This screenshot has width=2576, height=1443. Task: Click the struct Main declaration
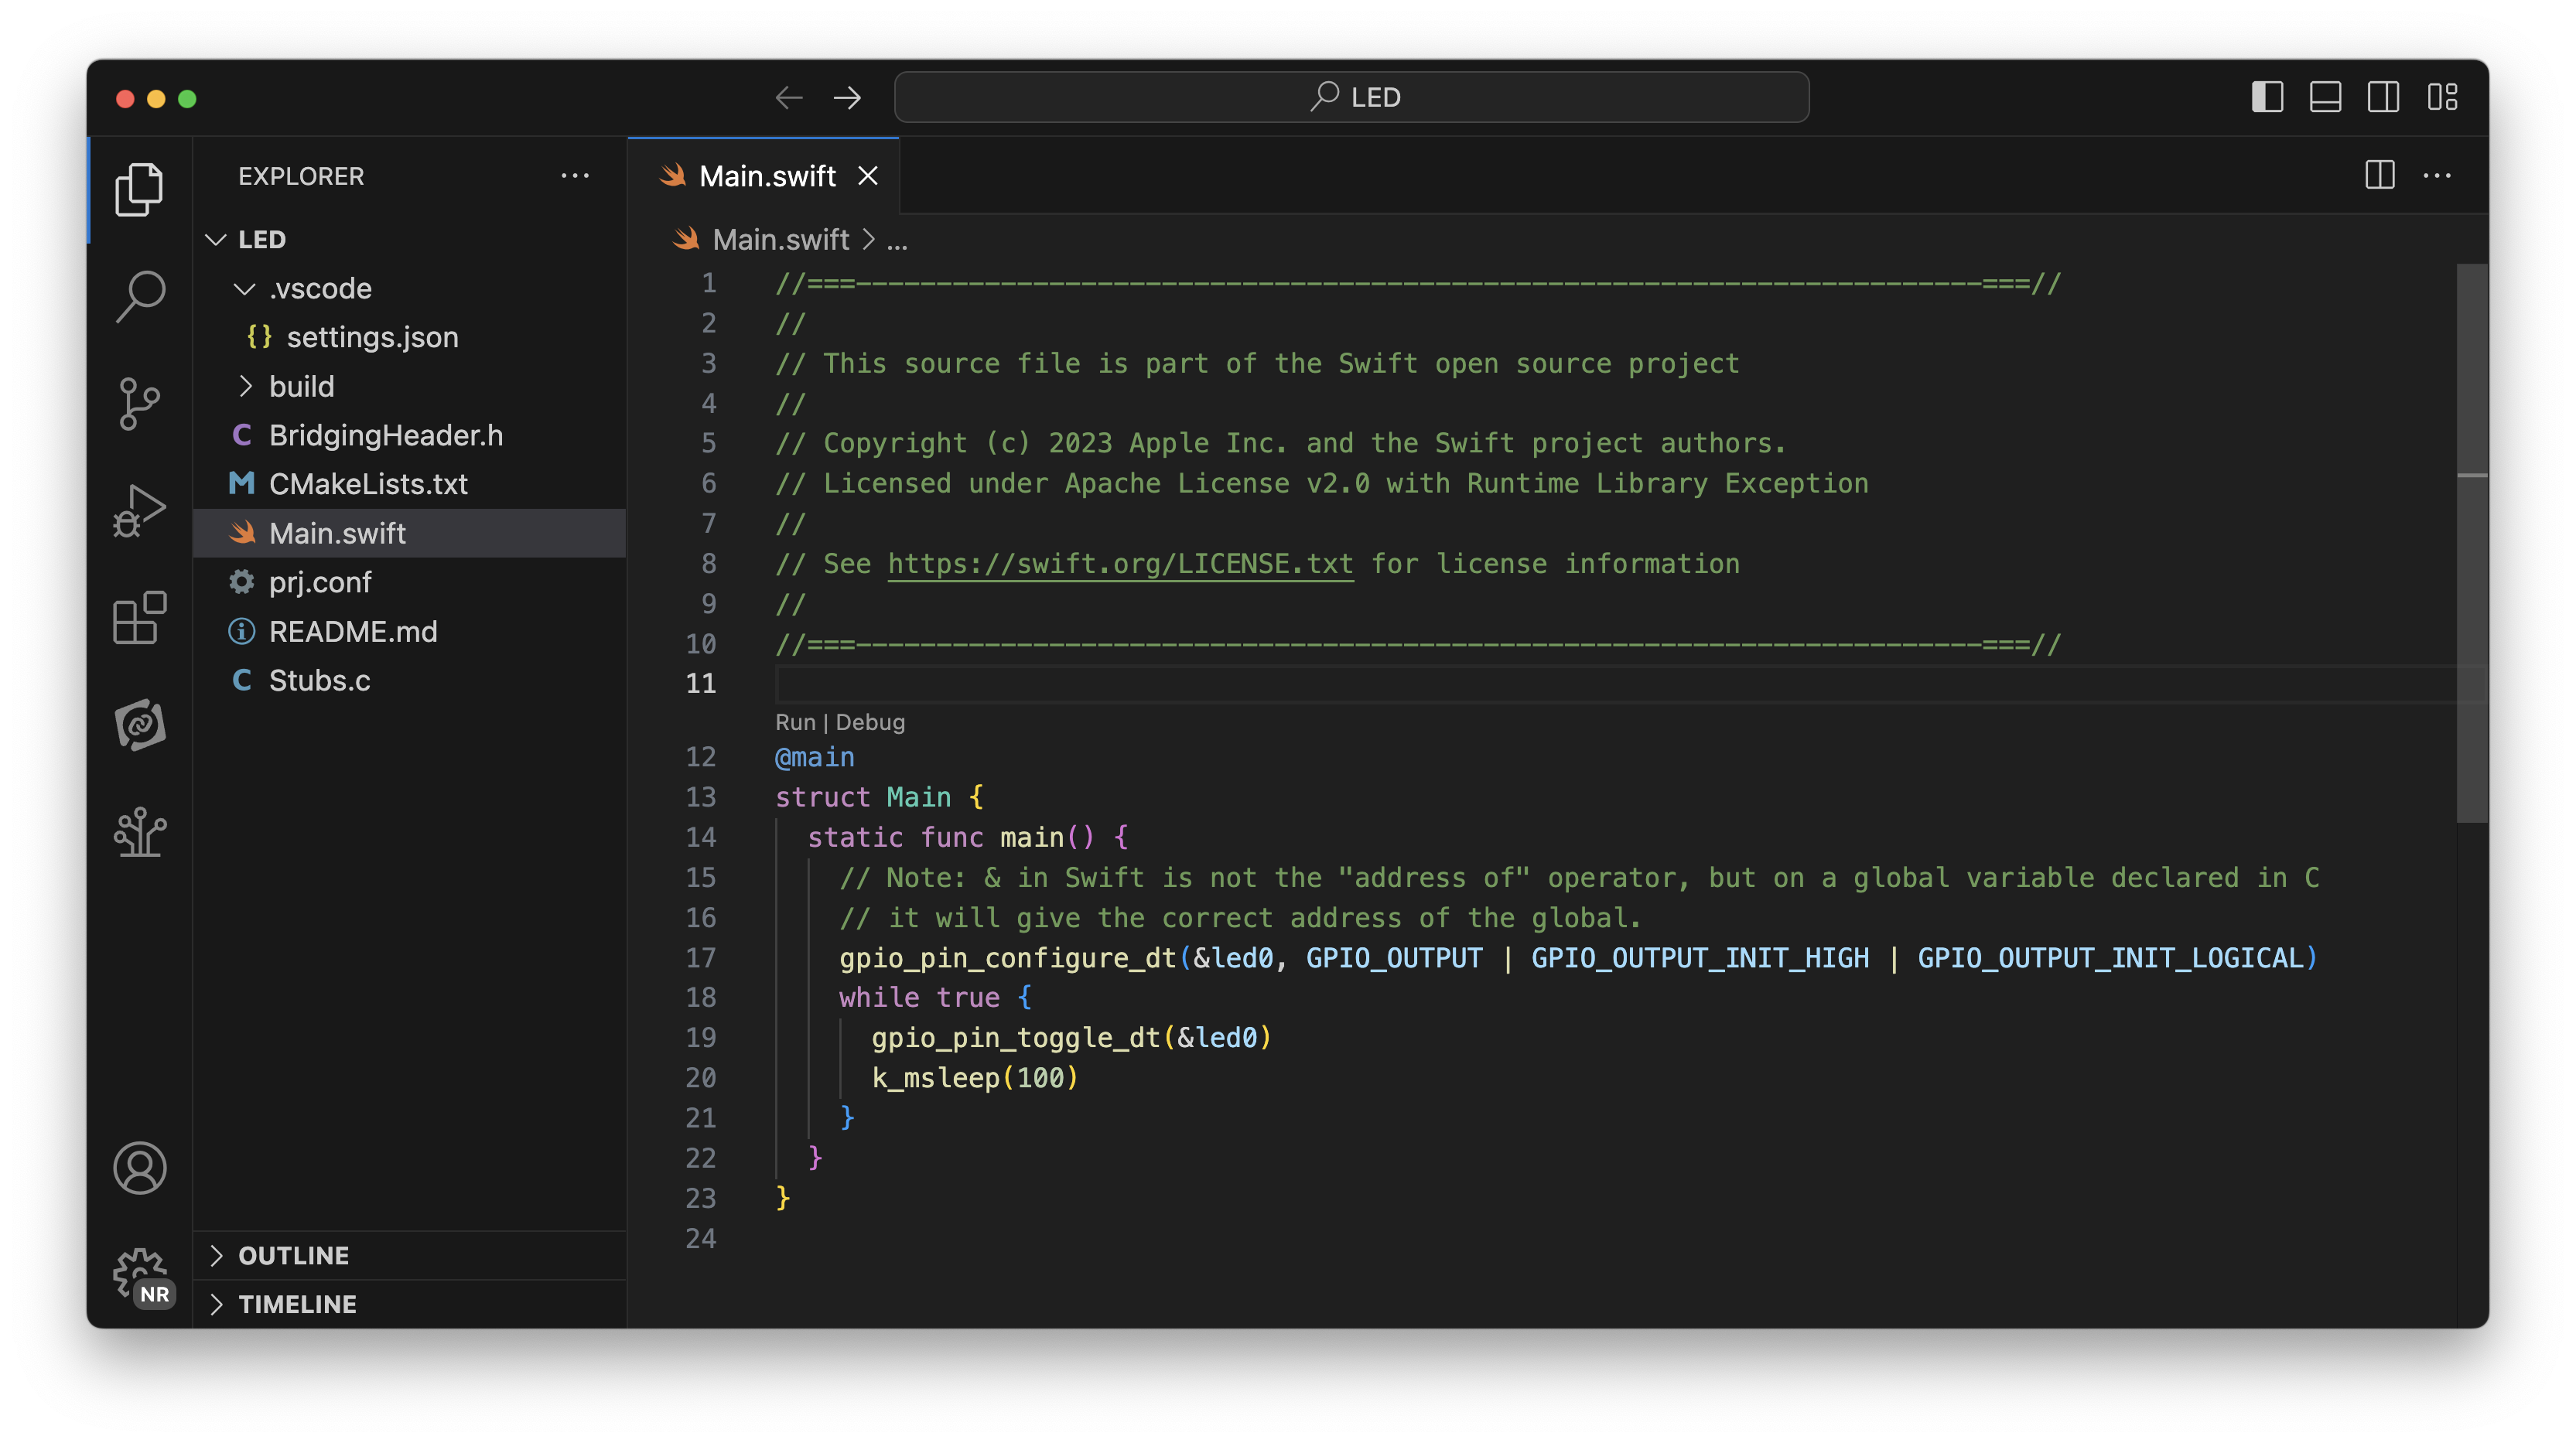[880, 797]
